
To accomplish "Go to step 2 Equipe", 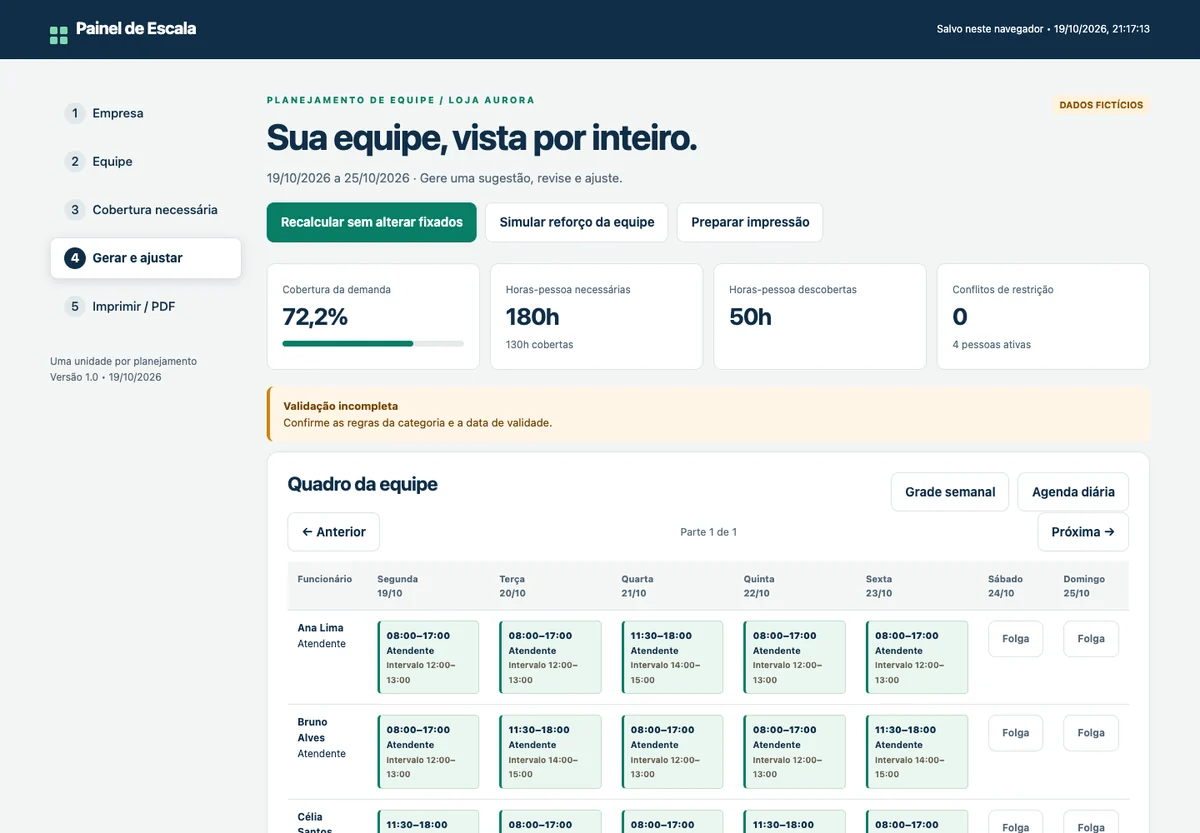I will [145, 161].
